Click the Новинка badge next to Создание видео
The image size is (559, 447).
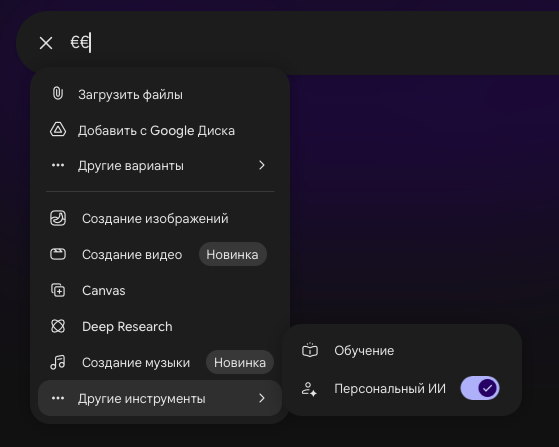[x=232, y=255]
